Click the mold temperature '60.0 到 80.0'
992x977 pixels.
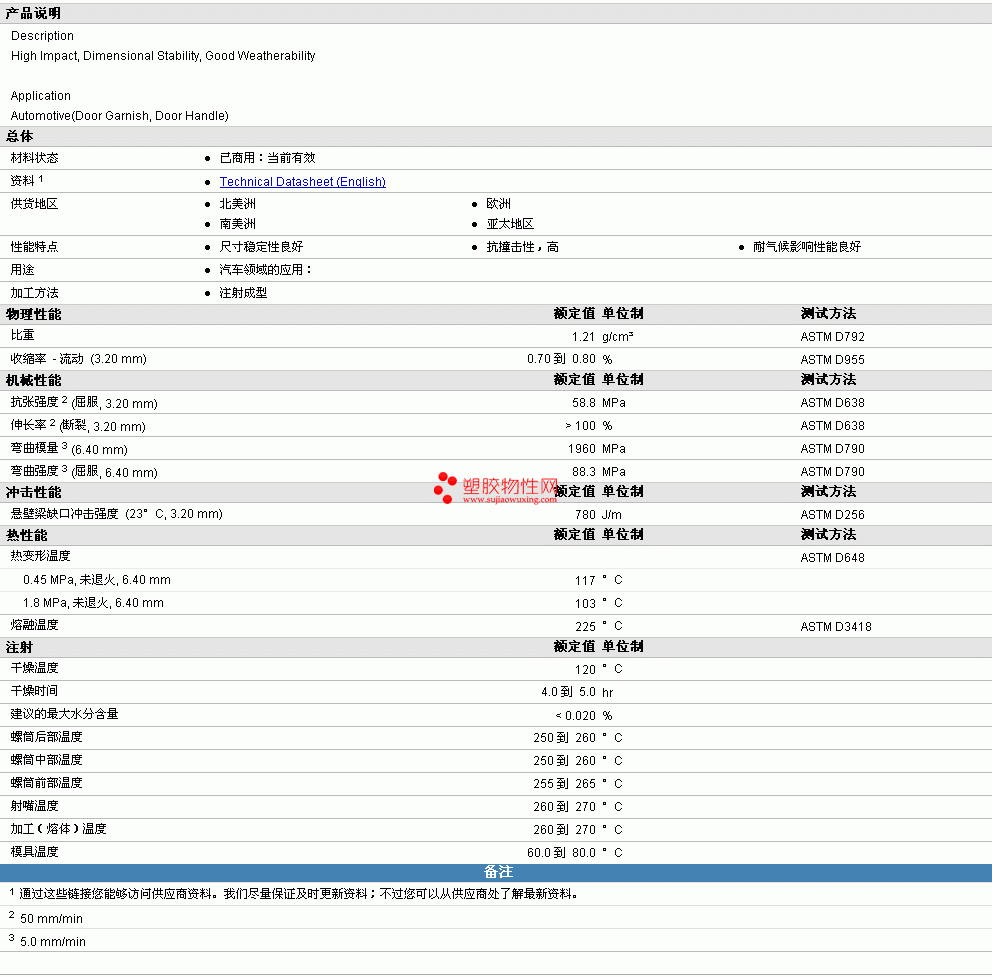[561, 852]
